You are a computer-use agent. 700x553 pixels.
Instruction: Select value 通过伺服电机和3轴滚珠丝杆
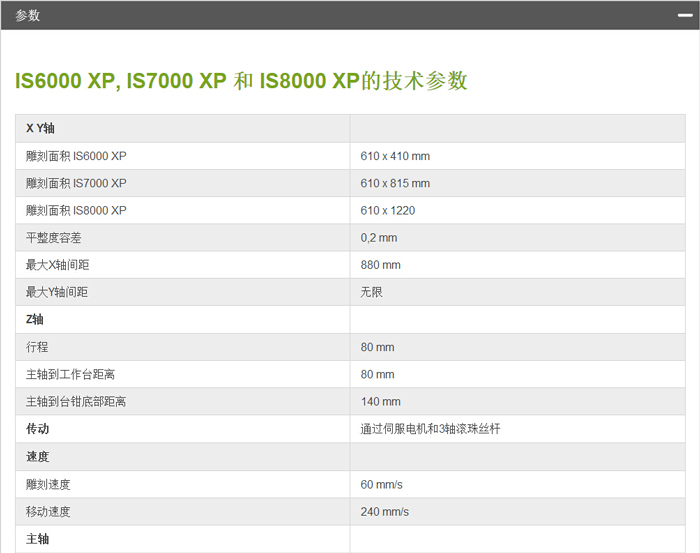430,429
